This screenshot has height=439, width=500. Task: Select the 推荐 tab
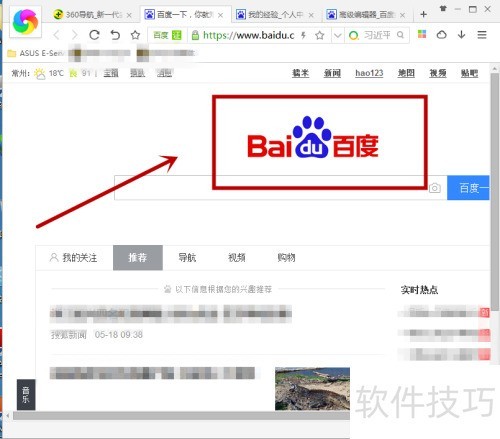pos(138,257)
